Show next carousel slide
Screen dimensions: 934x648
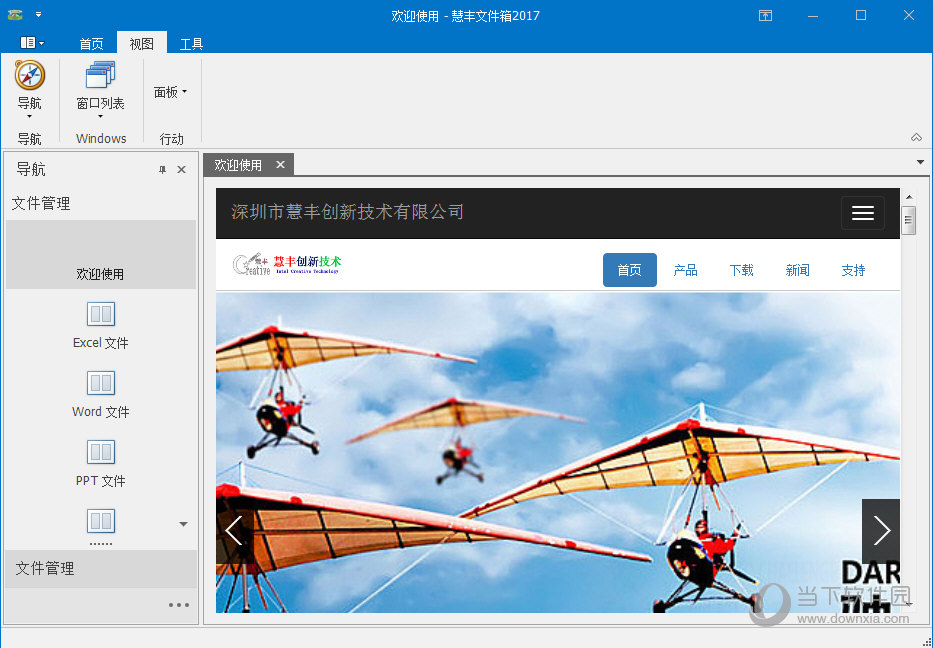(881, 530)
